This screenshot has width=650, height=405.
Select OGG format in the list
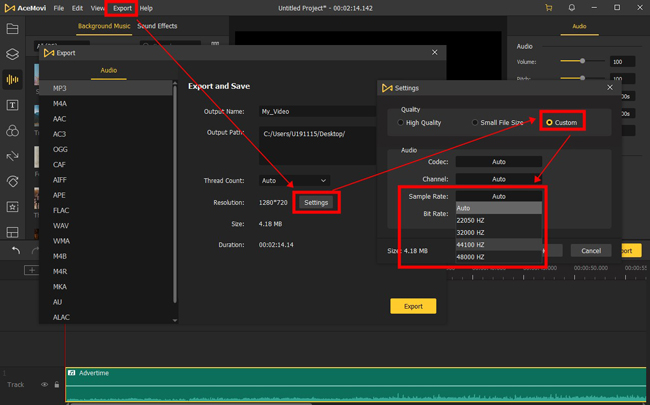(x=106, y=149)
